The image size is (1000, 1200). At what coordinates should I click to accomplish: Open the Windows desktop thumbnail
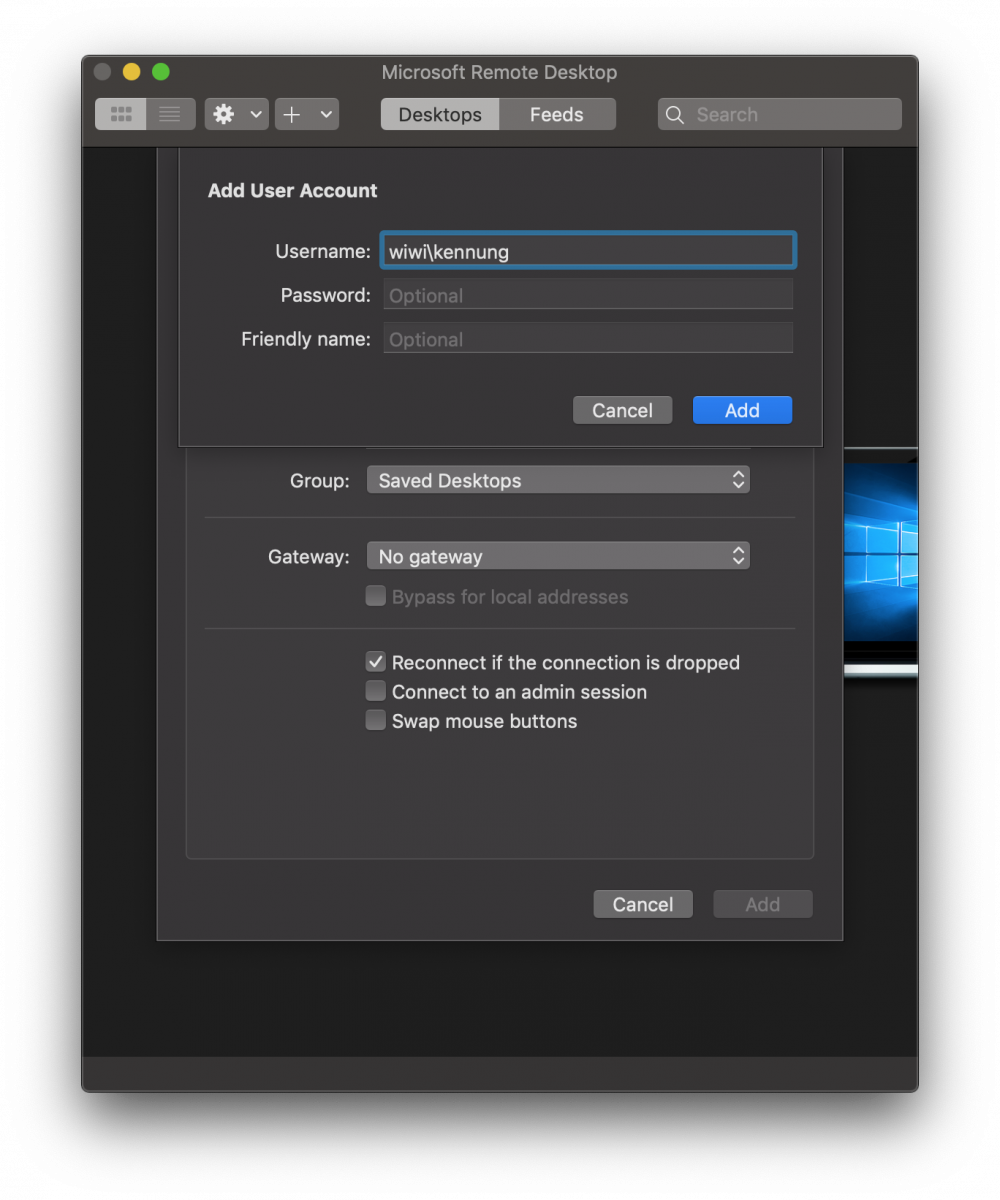(881, 563)
